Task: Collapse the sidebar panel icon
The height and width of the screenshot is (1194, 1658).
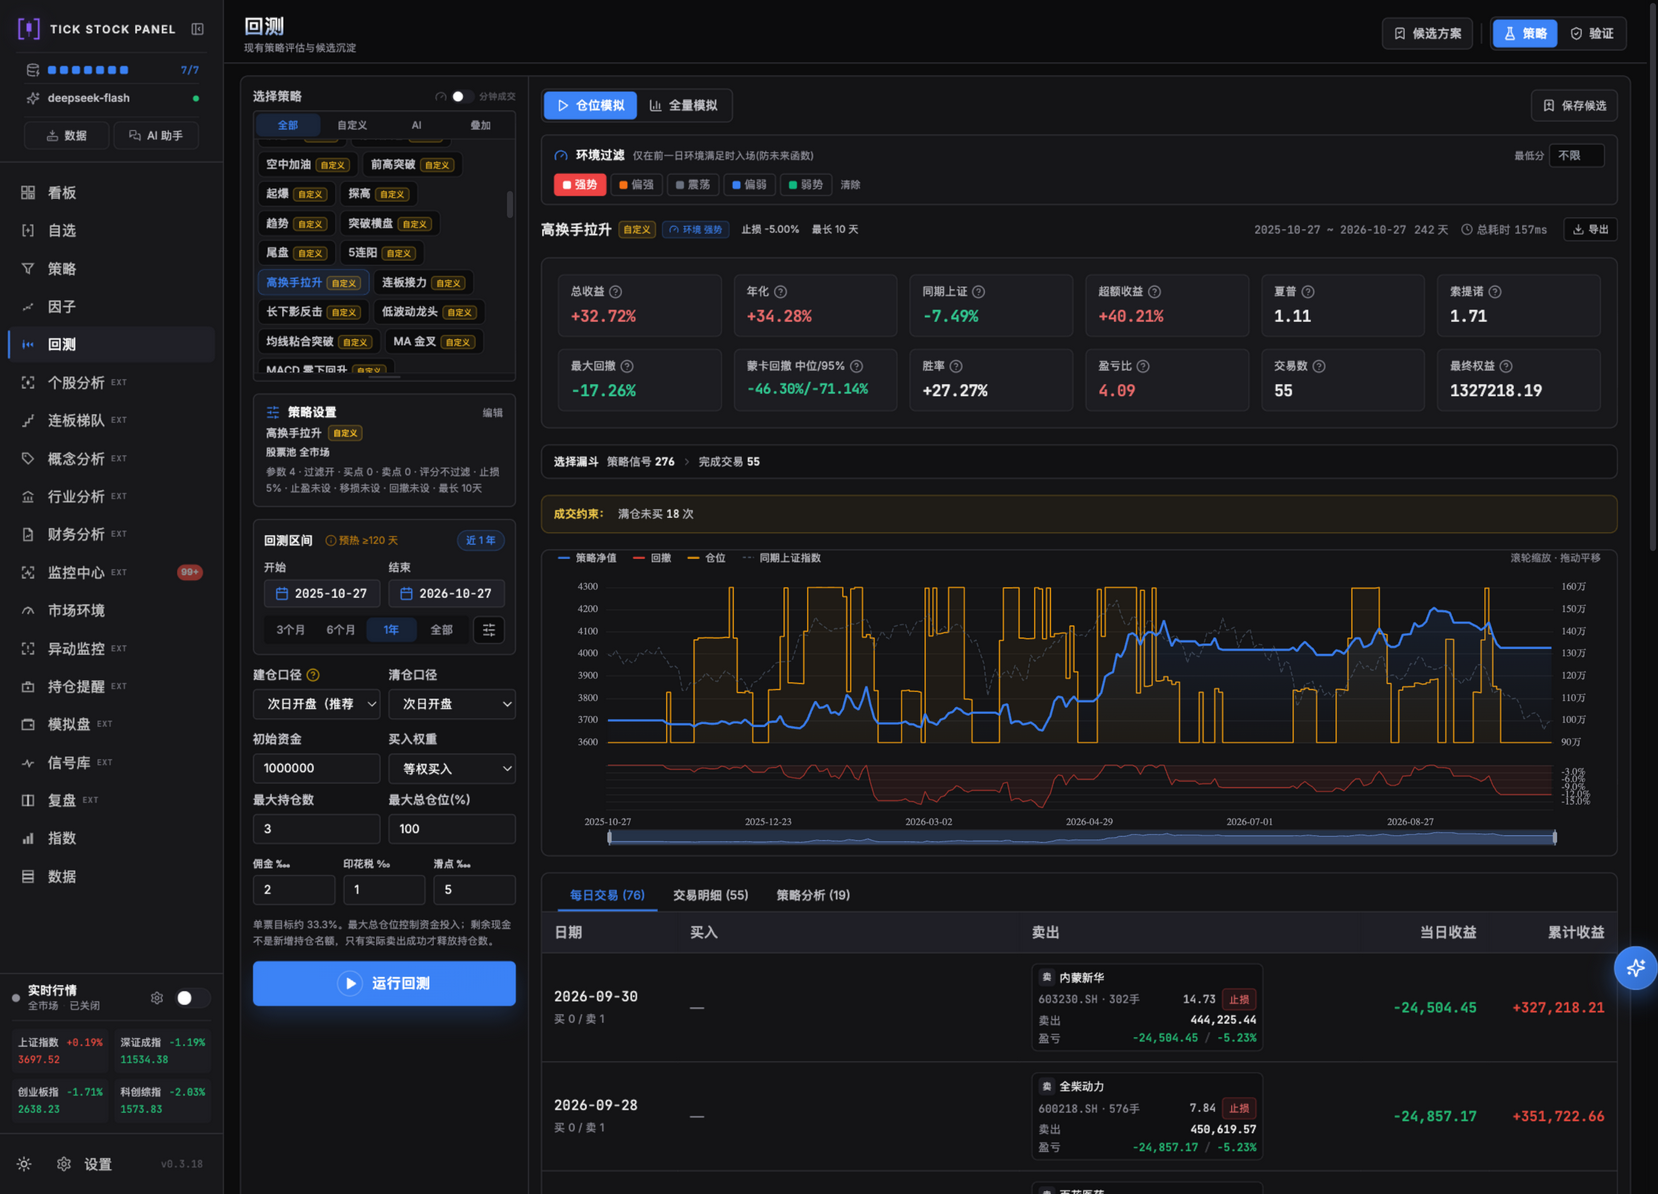Action: coord(198,29)
